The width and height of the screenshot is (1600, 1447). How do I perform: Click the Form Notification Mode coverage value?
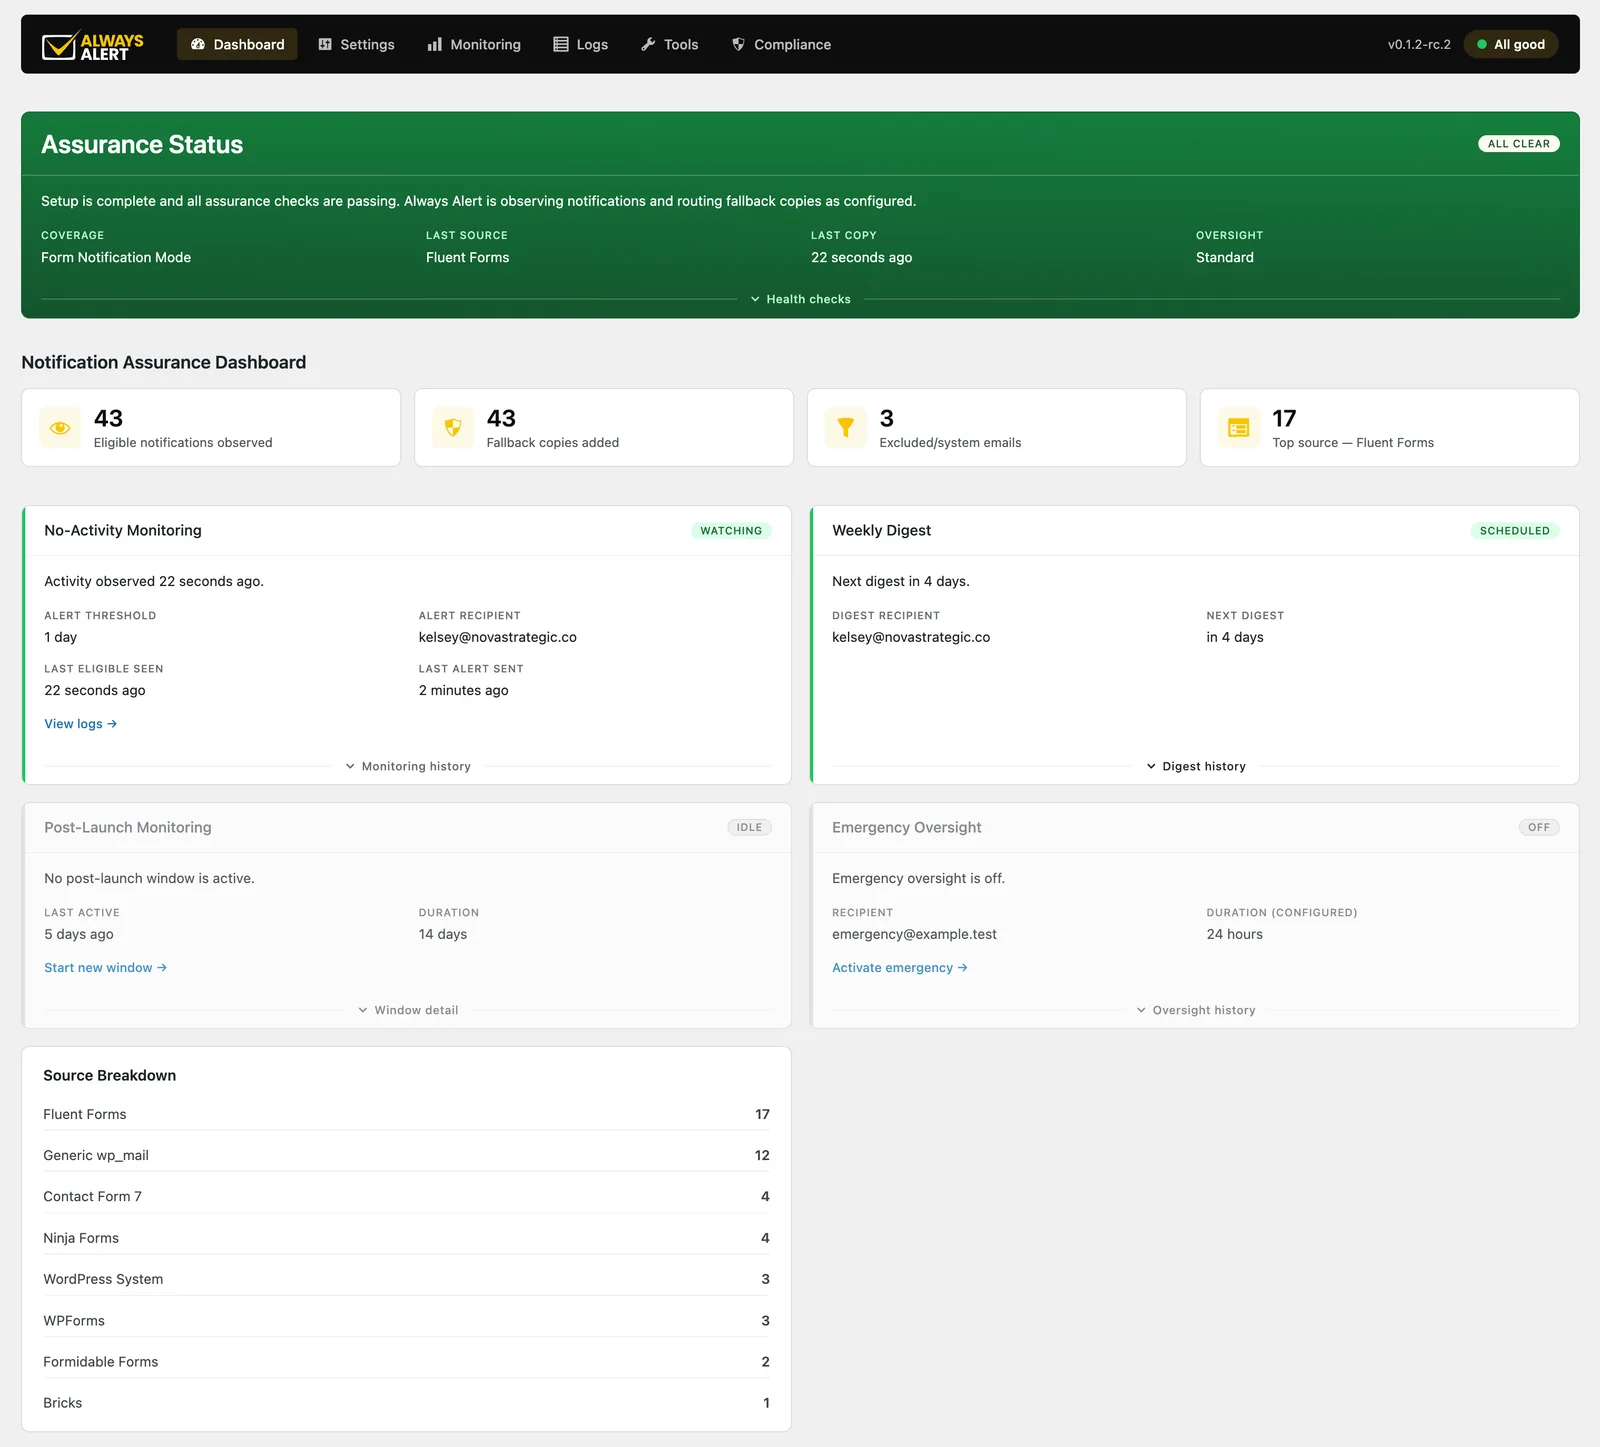(116, 257)
